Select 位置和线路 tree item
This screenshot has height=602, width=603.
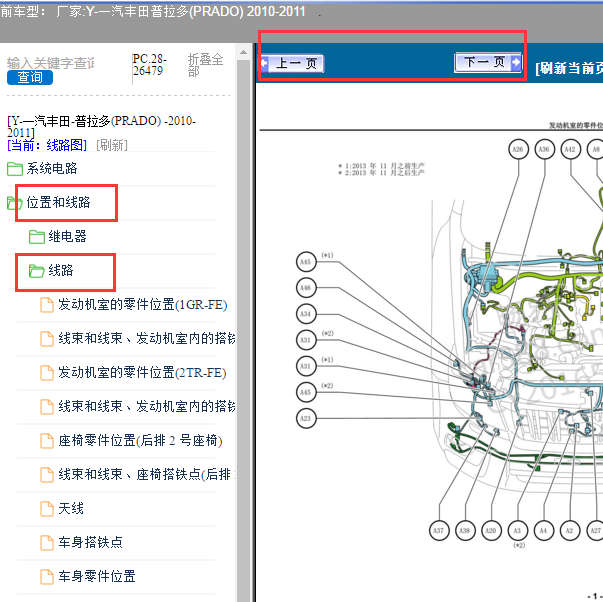[58, 202]
